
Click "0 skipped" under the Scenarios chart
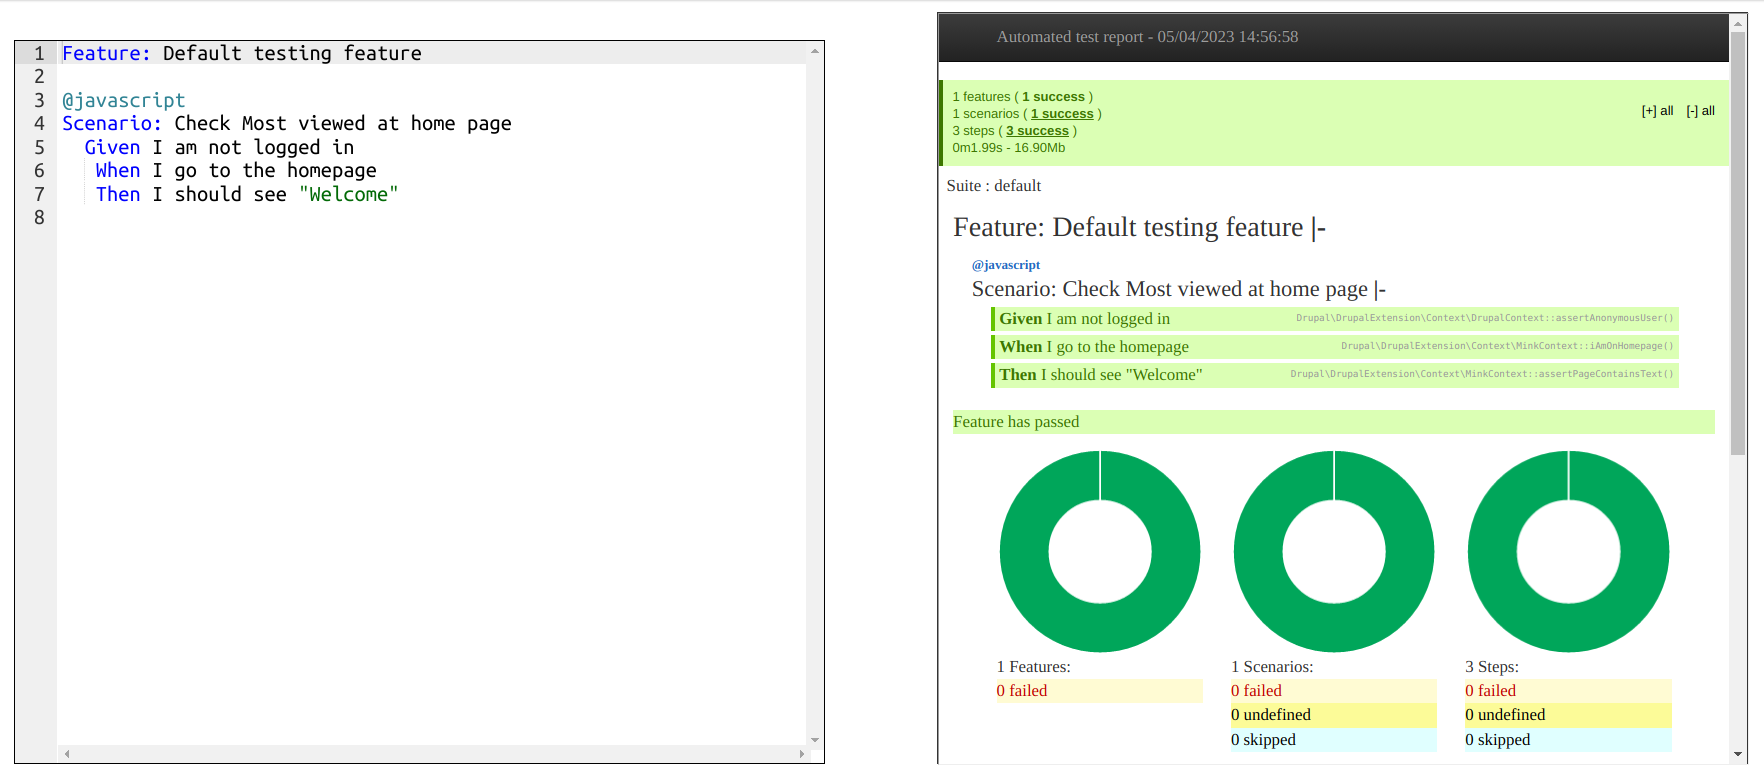pyautogui.click(x=1334, y=740)
